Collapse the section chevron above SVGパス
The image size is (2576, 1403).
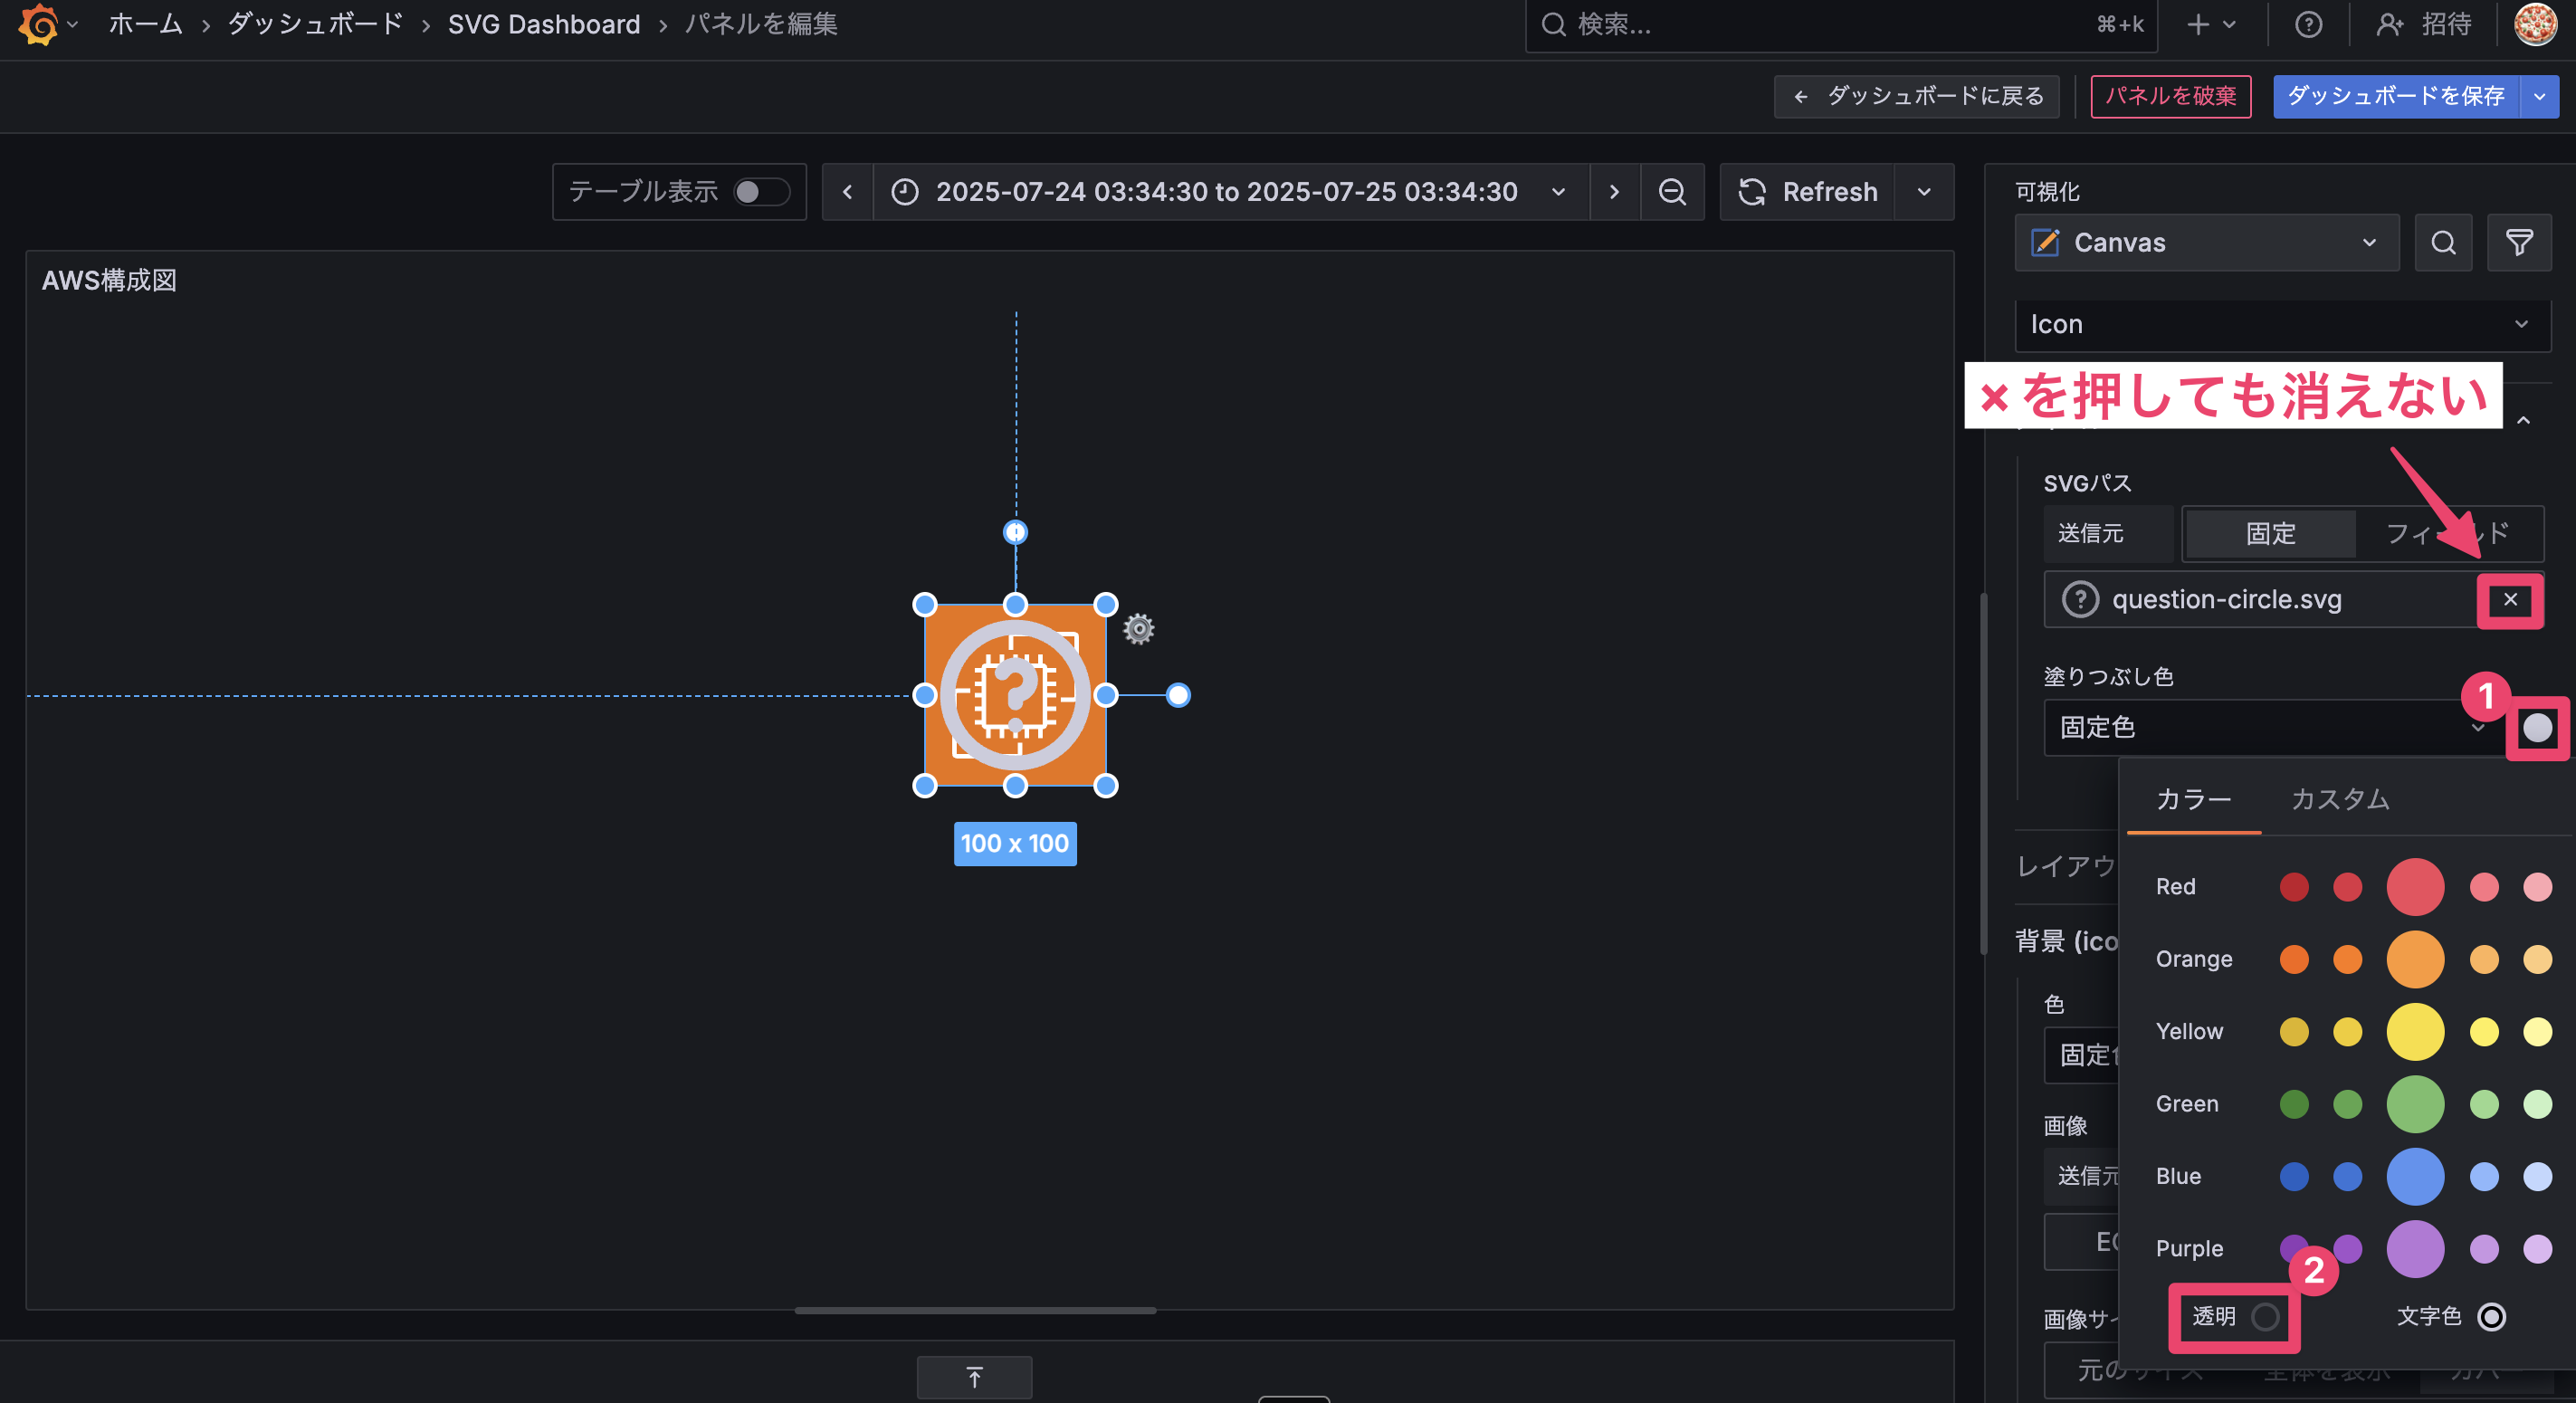(x=2523, y=420)
